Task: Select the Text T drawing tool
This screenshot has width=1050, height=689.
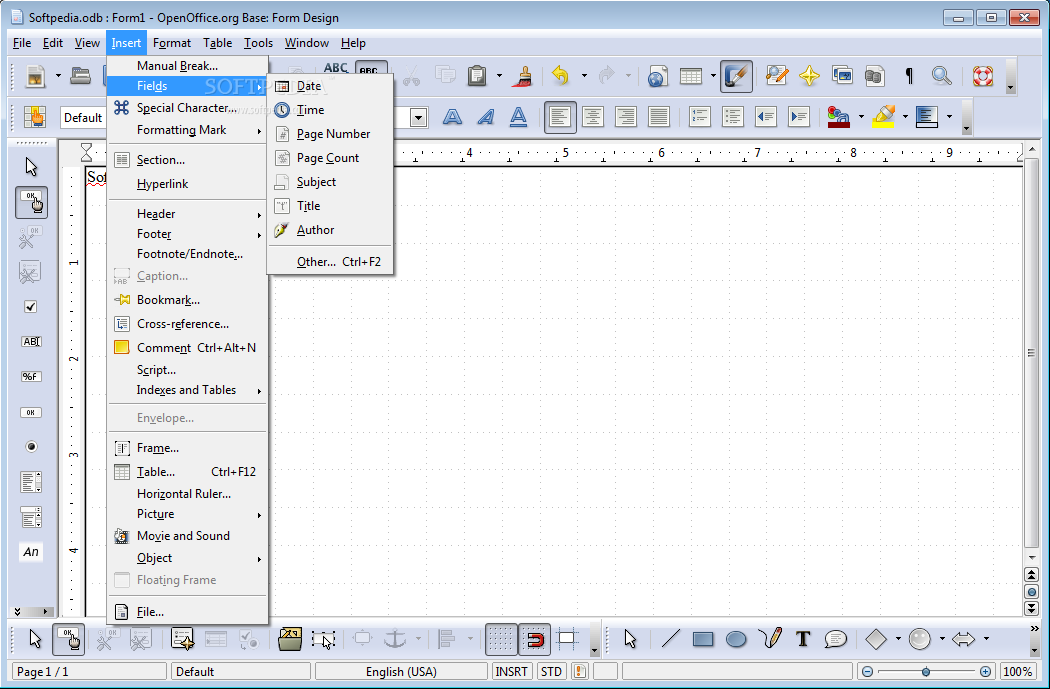Action: [x=803, y=639]
